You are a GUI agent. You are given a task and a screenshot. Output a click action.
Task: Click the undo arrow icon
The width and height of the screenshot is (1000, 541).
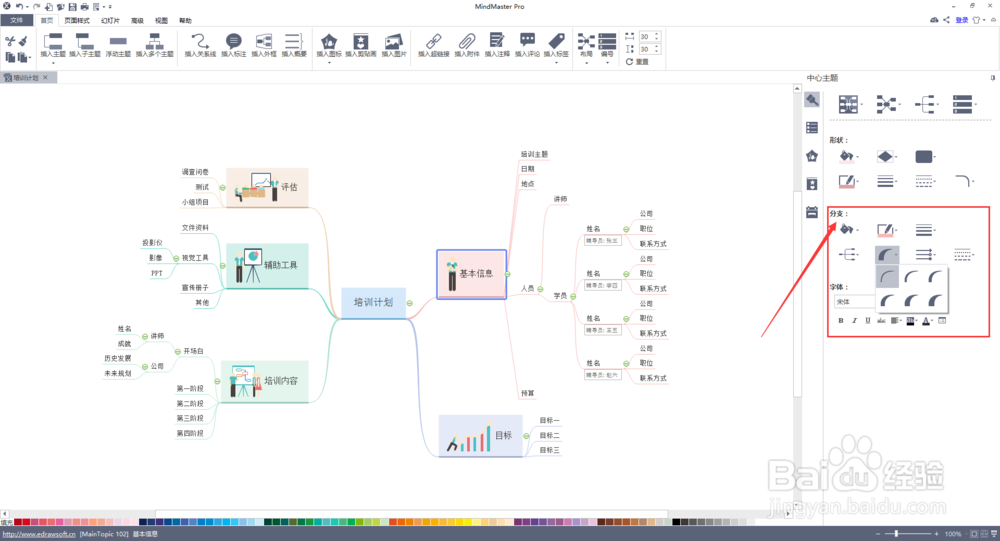coord(19,6)
